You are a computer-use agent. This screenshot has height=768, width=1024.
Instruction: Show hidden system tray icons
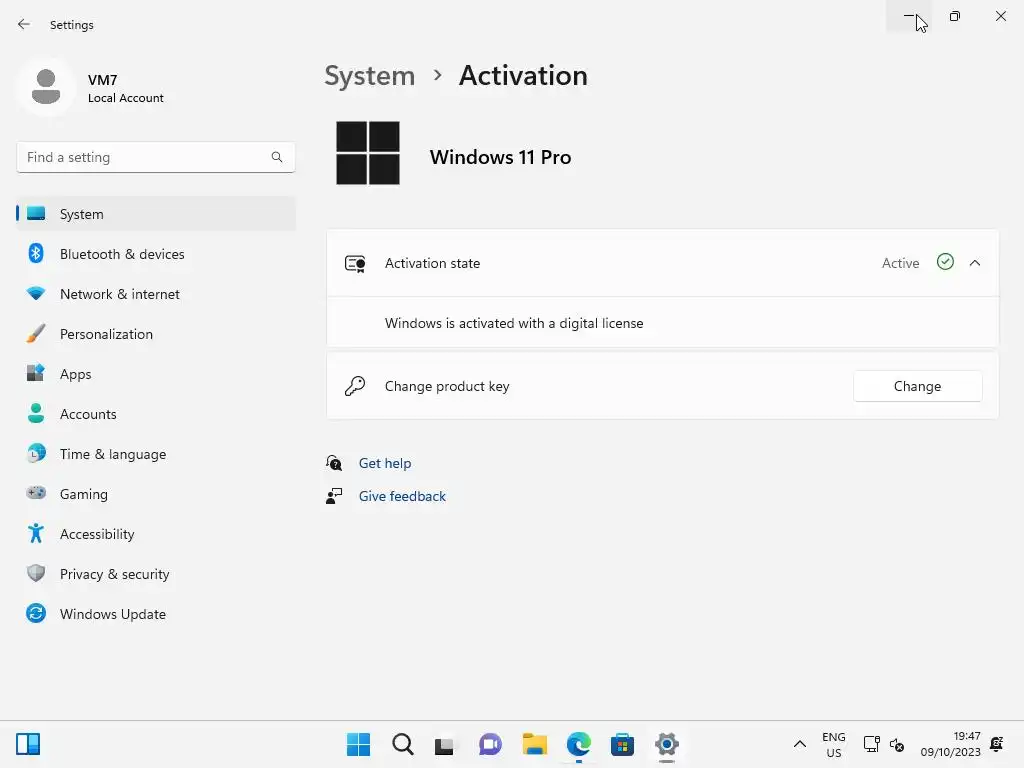799,744
